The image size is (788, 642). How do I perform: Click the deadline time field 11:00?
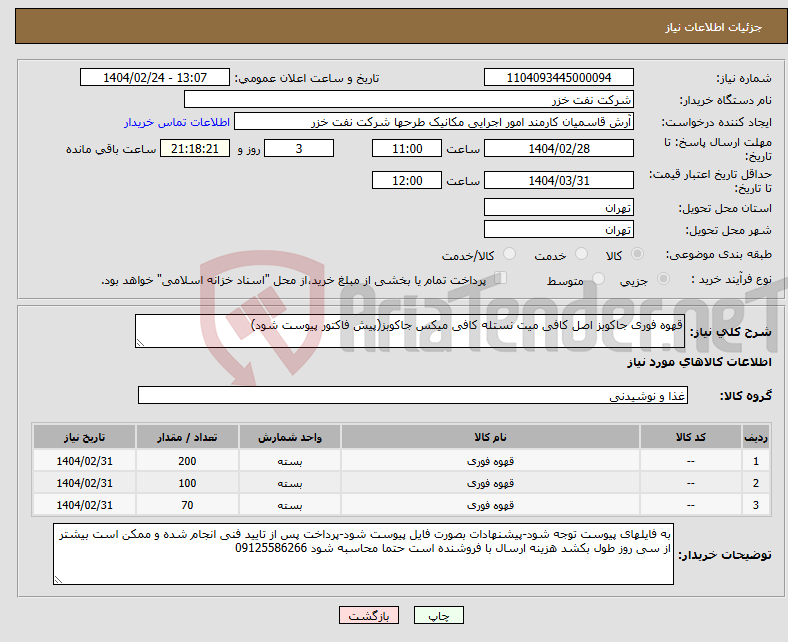[407, 148]
